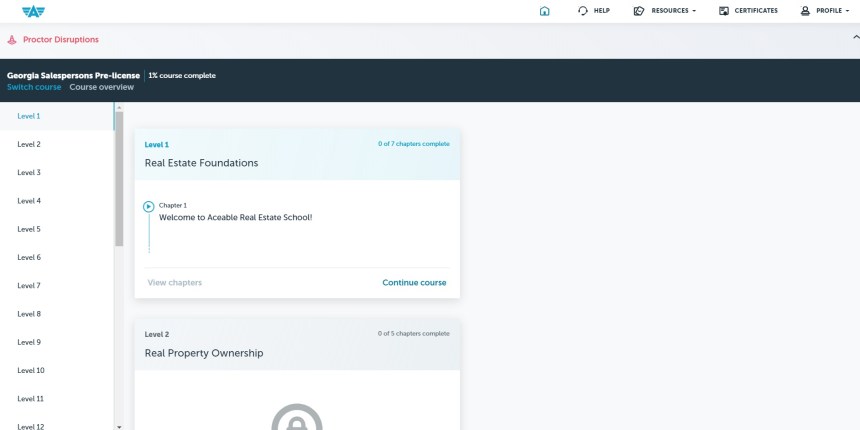Click the sidebar scroll down arrow
Screen dimensions: 860x430
click(119, 426)
